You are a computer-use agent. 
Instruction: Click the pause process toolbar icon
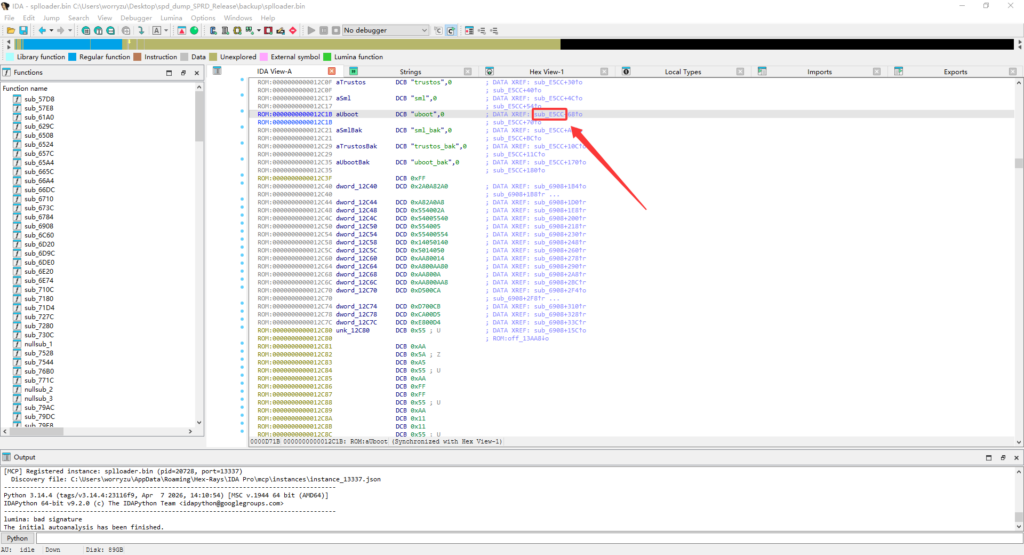(x=324, y=31)
